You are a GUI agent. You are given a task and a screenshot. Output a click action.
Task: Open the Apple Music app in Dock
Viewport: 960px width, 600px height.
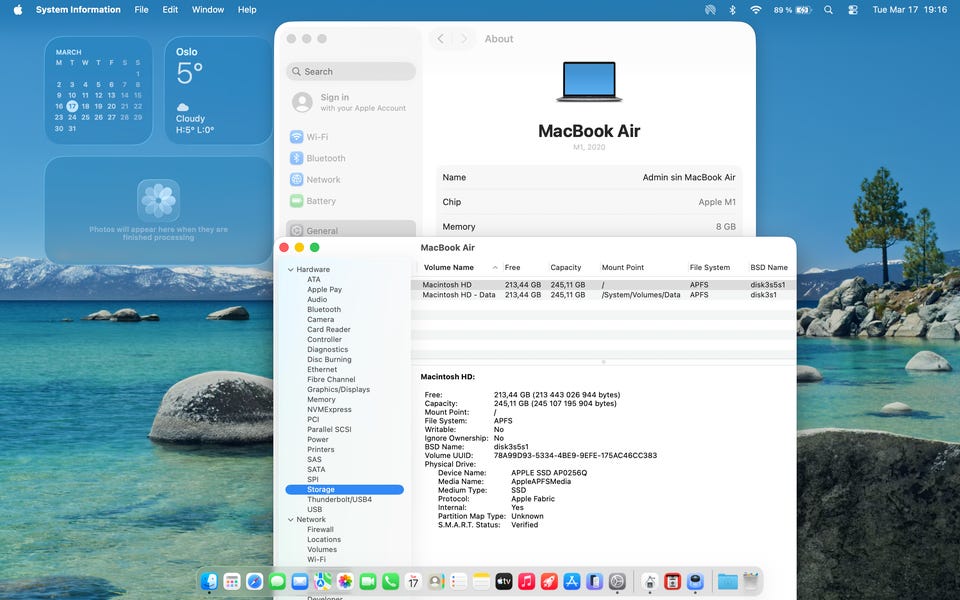click(526, 581)
